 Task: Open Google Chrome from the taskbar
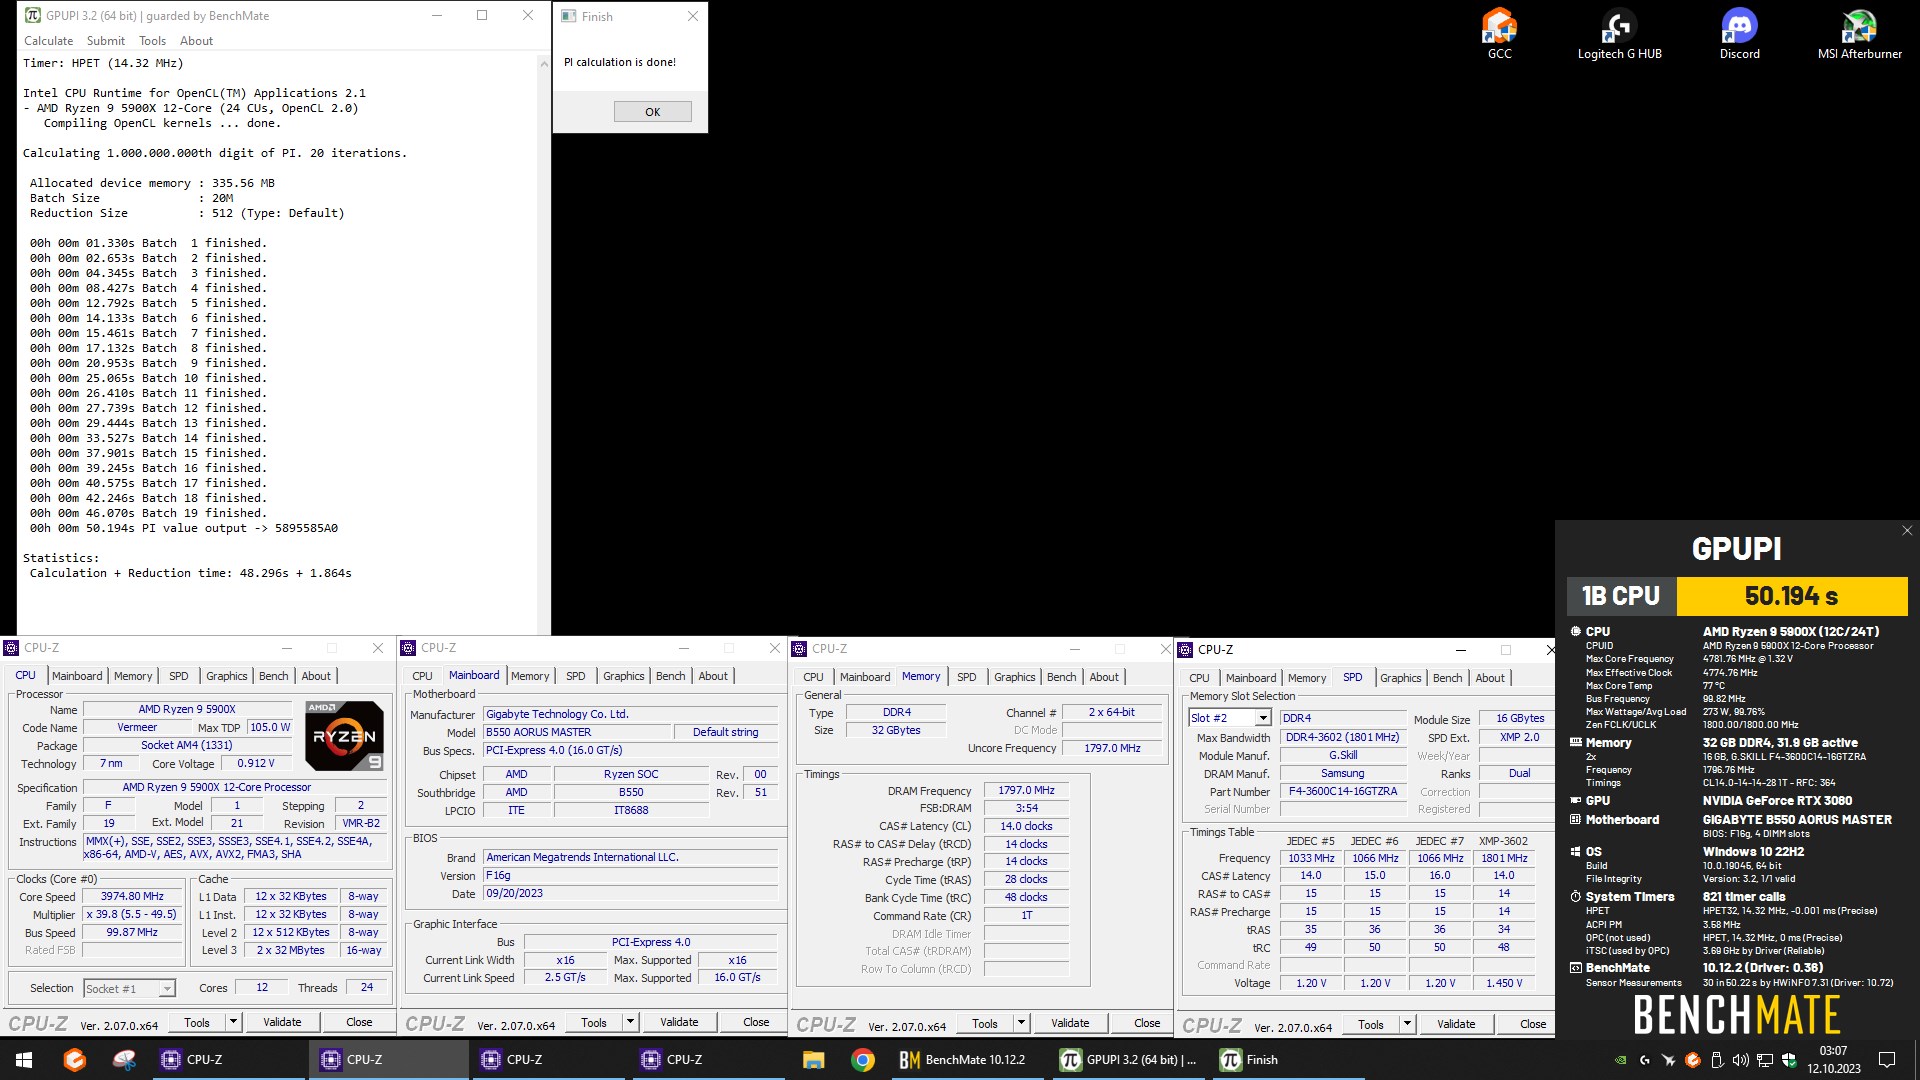tap(863, 1060)
